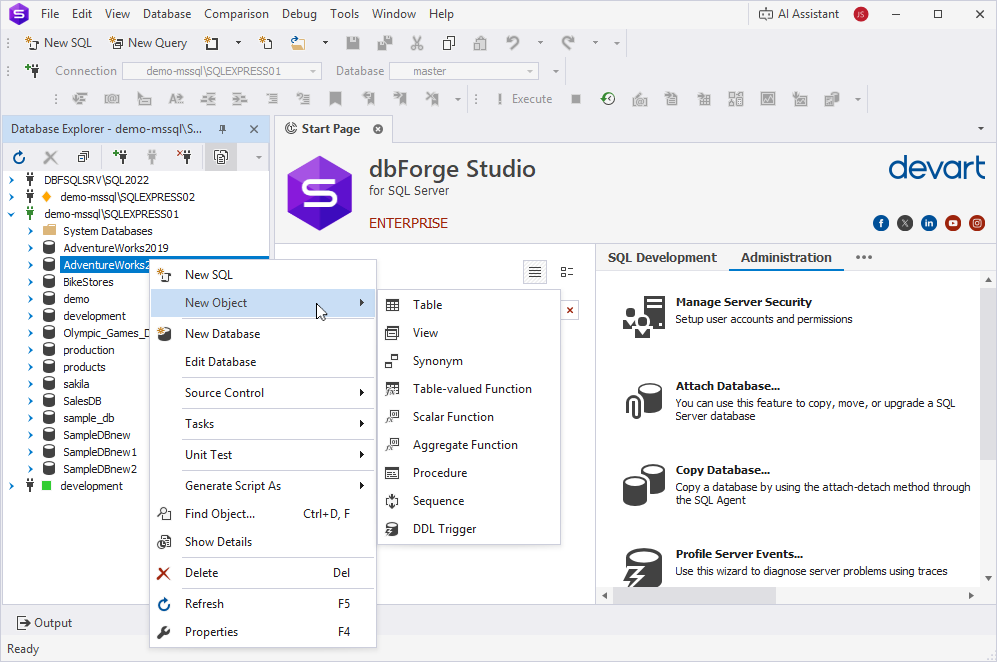Viewport: 997px width, 662px height.
Task: Expand the System Databases folder
Action: click(x=30, y=230)
